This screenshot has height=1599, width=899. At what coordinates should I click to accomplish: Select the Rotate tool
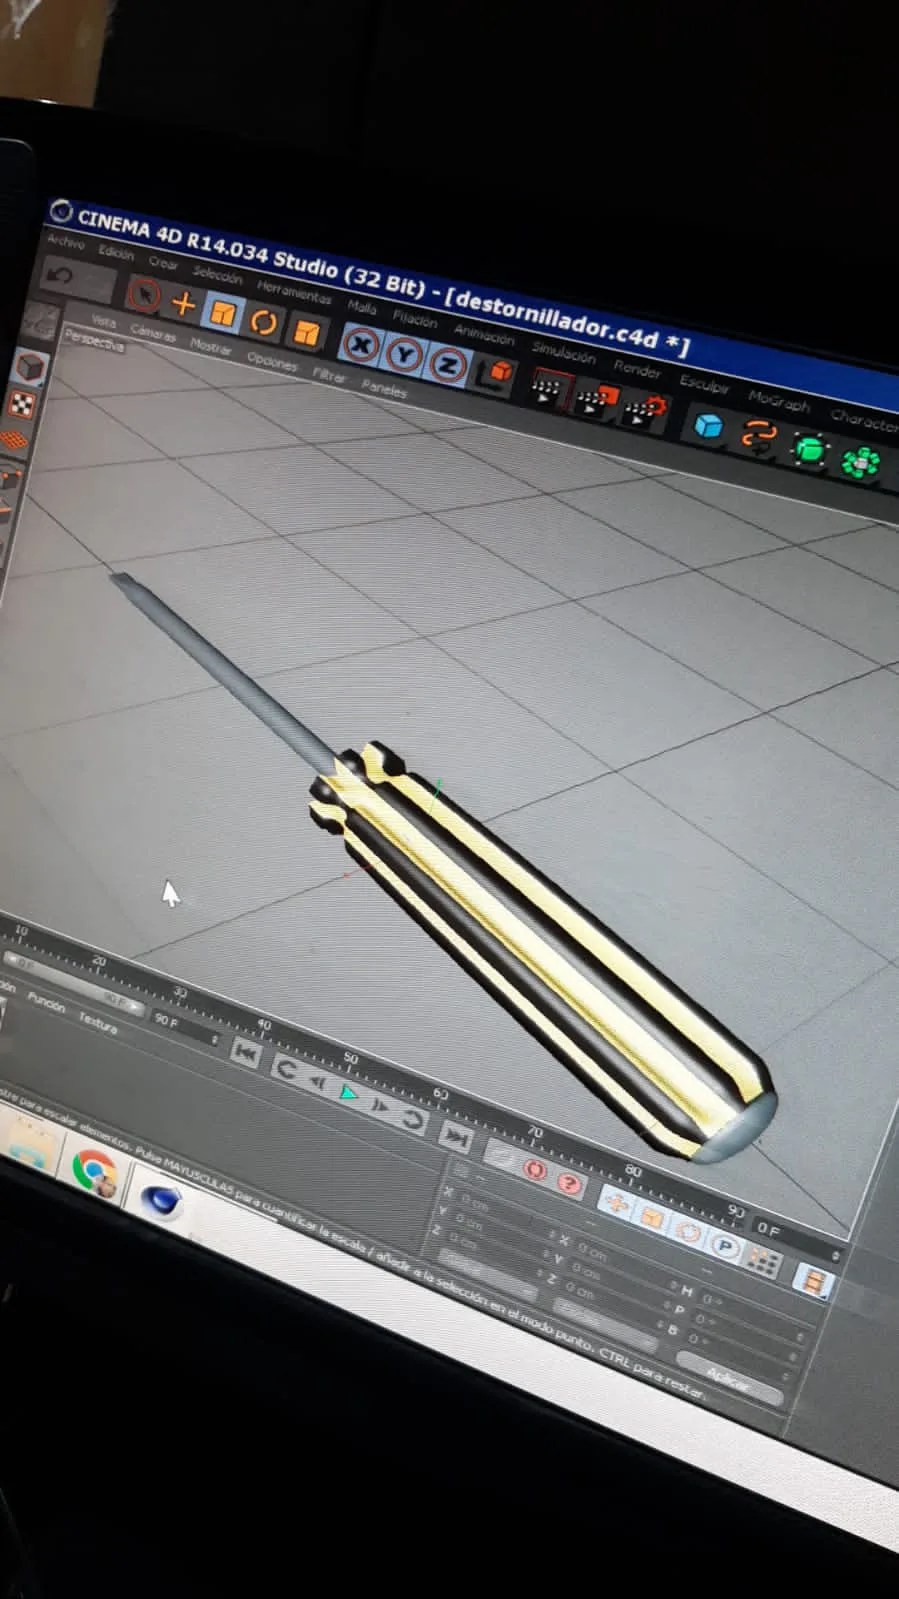pyautogui.click(x=264, y=322)
